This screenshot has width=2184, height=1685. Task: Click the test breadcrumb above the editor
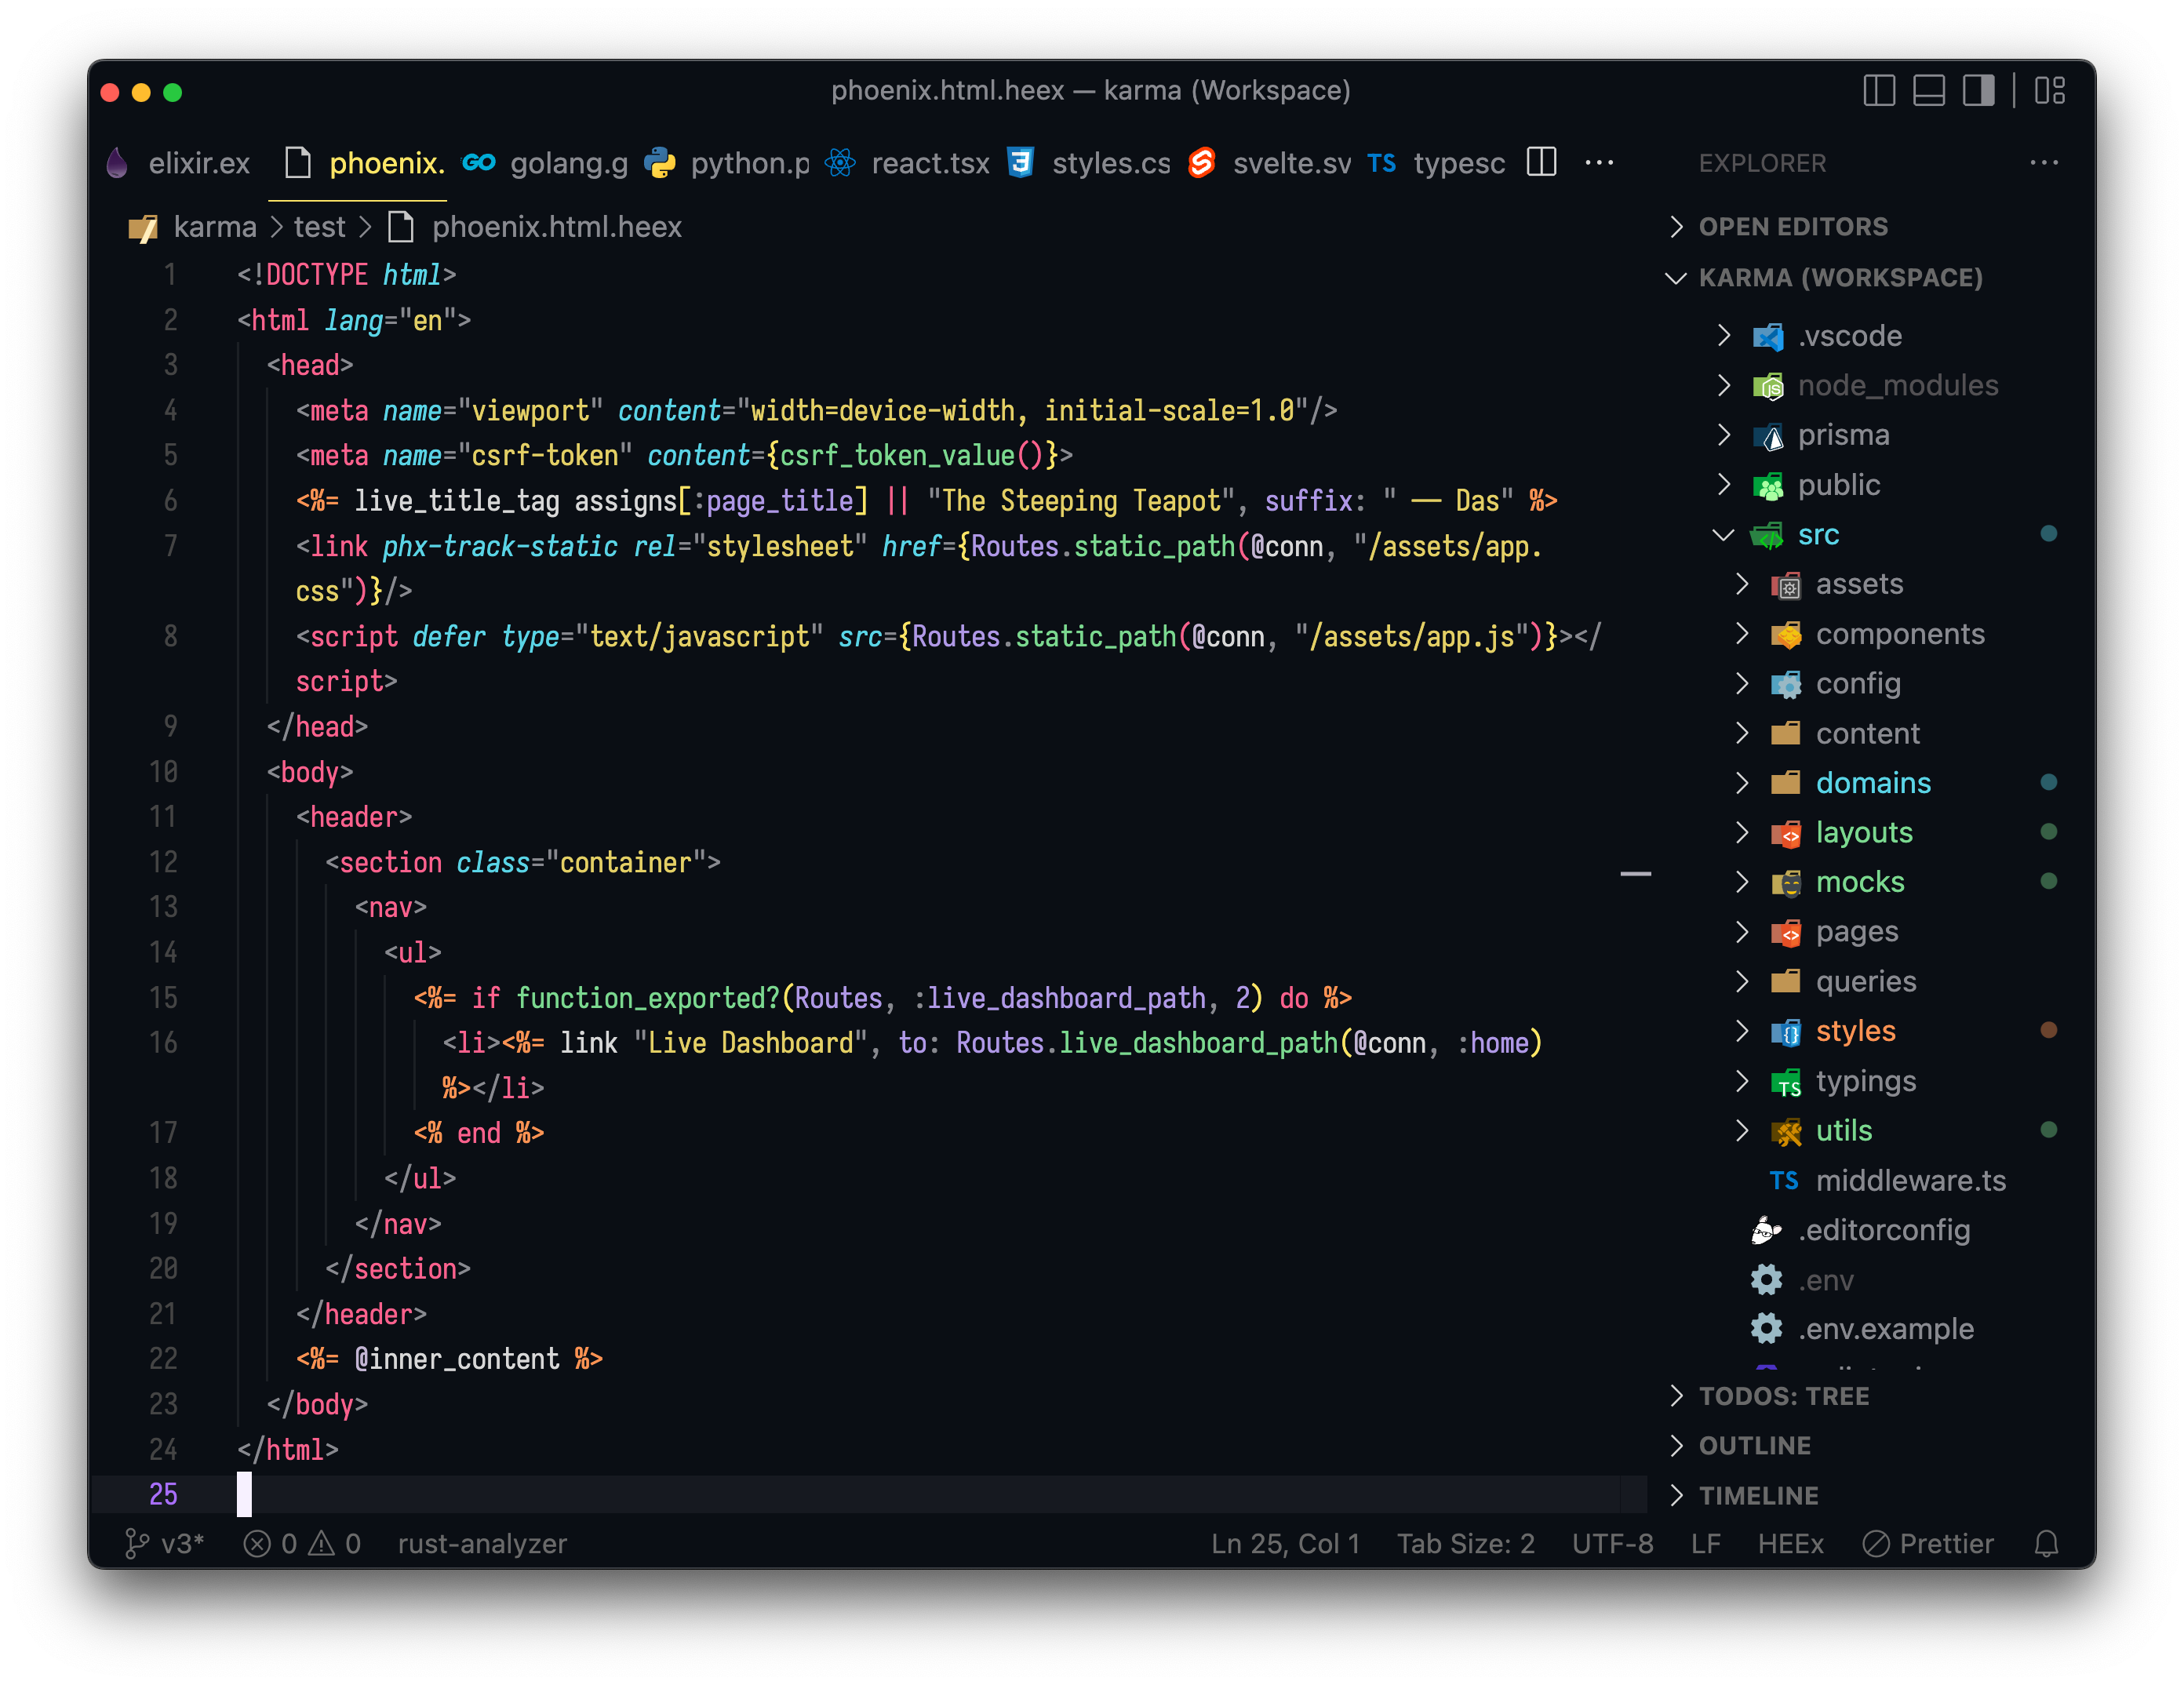[x=318, y=226]
